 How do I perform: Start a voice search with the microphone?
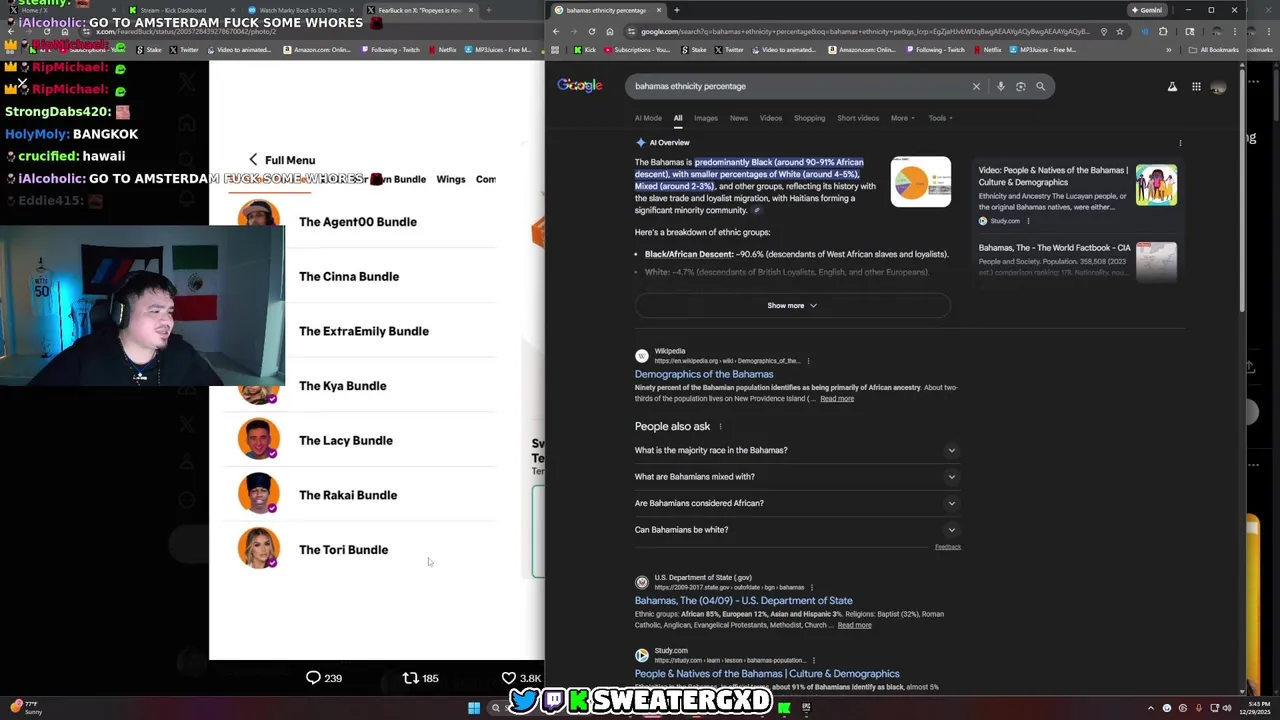(x=1000, y=86)
